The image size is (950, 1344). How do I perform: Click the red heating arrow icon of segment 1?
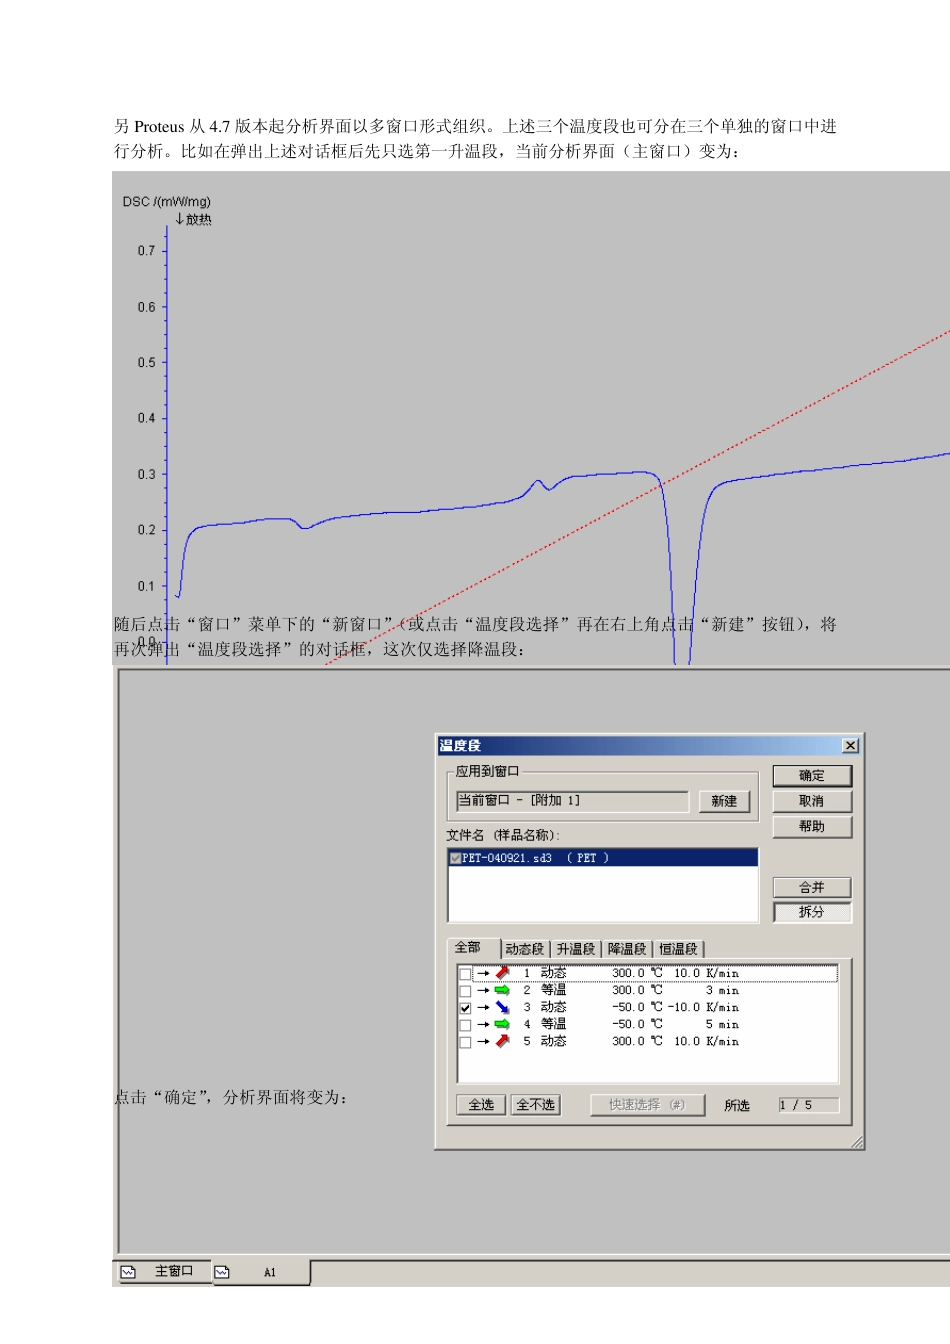pyautogui.click(x=502, y=973)
